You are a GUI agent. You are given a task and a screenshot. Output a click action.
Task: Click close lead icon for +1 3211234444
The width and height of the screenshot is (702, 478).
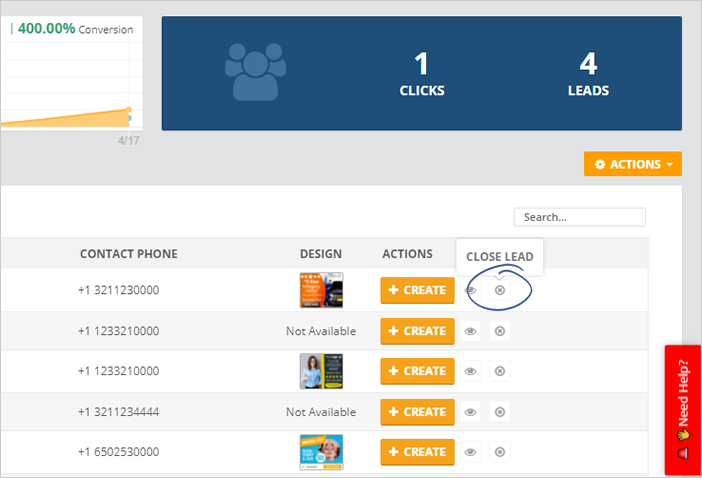point(500,412)
